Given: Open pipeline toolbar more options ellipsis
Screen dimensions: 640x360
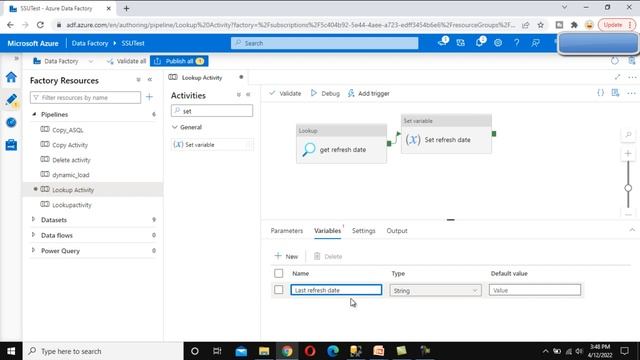Looking at the screenshot, I should click(x=631, y=93).
